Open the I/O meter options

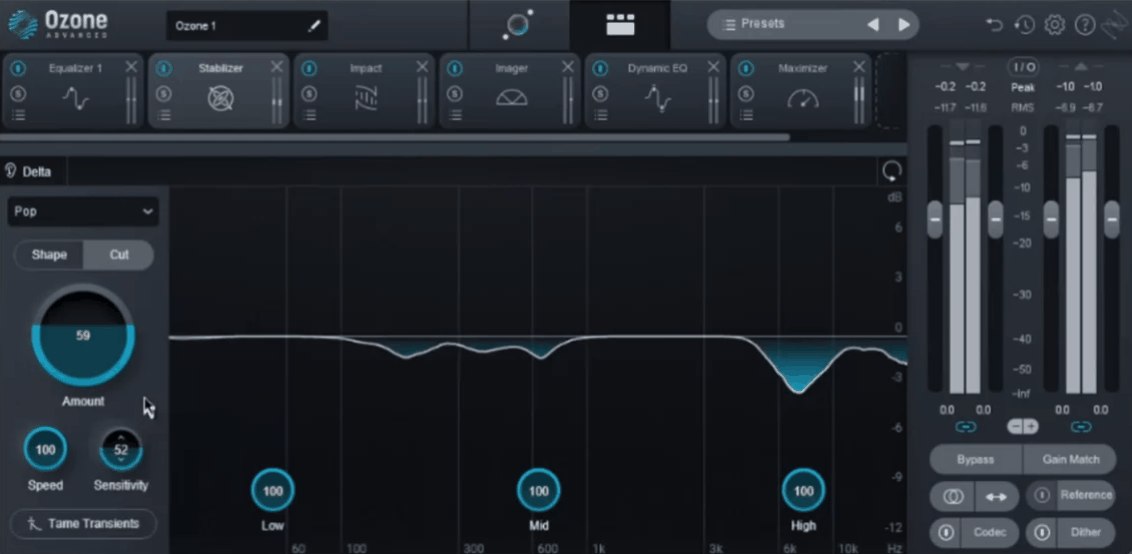1023,67
